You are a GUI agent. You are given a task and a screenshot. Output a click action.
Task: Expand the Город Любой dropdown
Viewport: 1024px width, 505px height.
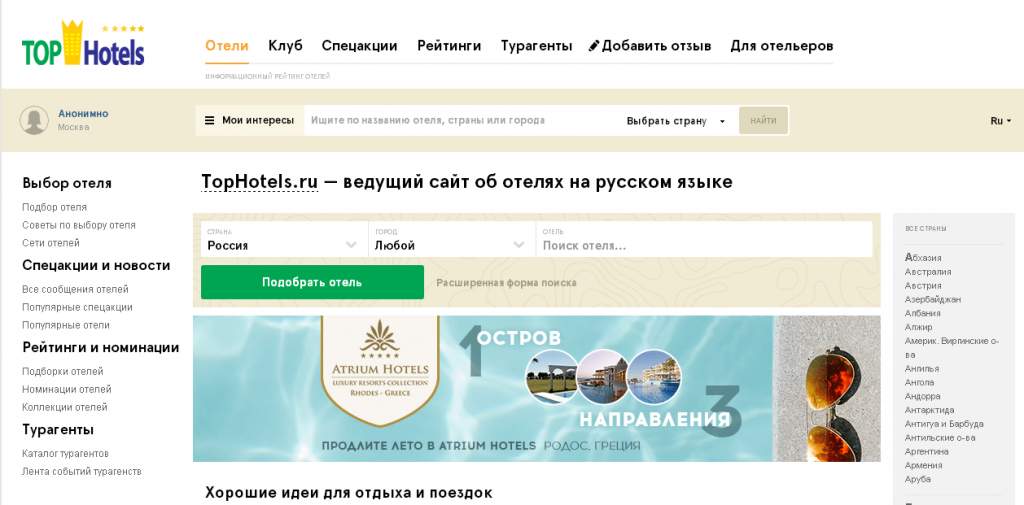[x=451, y=240]
